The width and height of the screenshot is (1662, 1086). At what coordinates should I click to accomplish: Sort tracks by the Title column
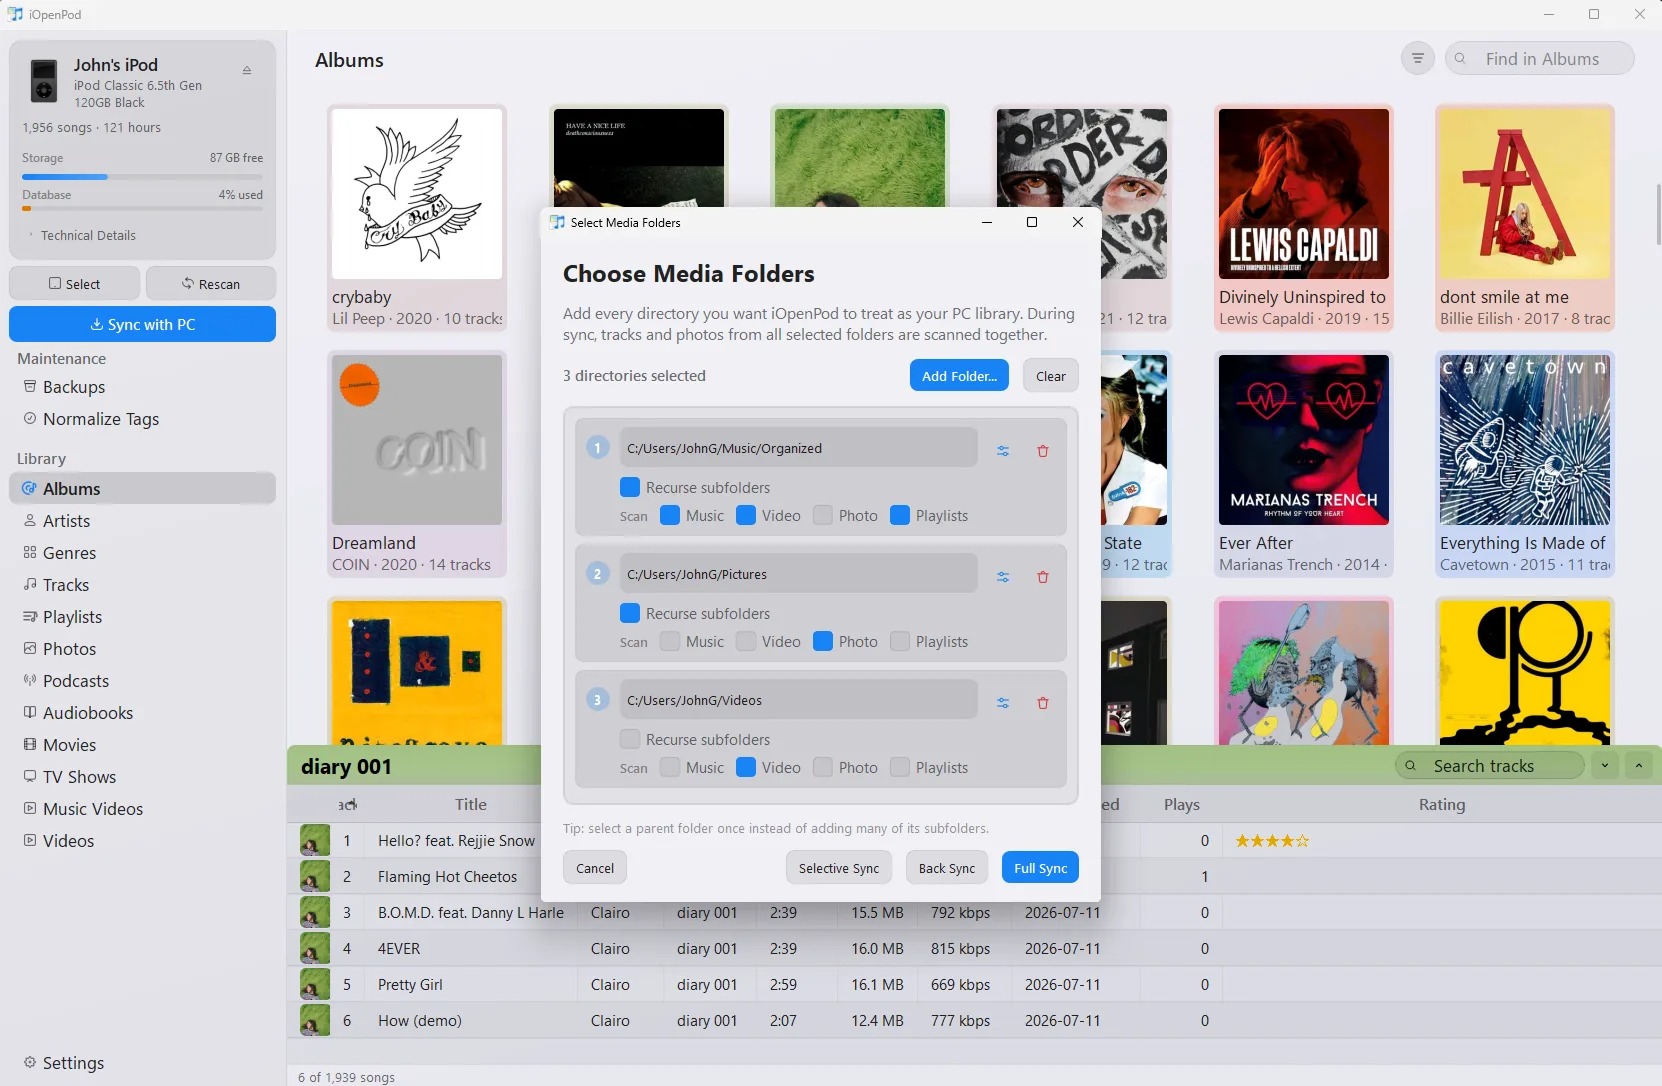471,804
